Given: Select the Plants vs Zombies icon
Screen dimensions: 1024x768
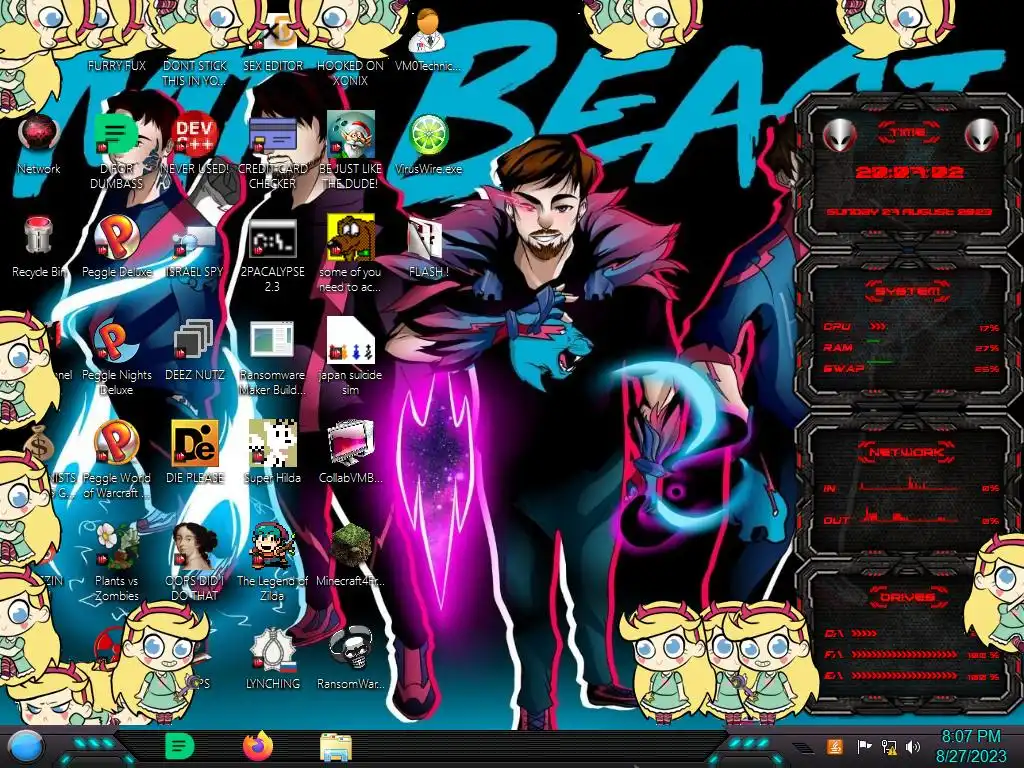Looking at the screenshot, I should tap(117, 563).
